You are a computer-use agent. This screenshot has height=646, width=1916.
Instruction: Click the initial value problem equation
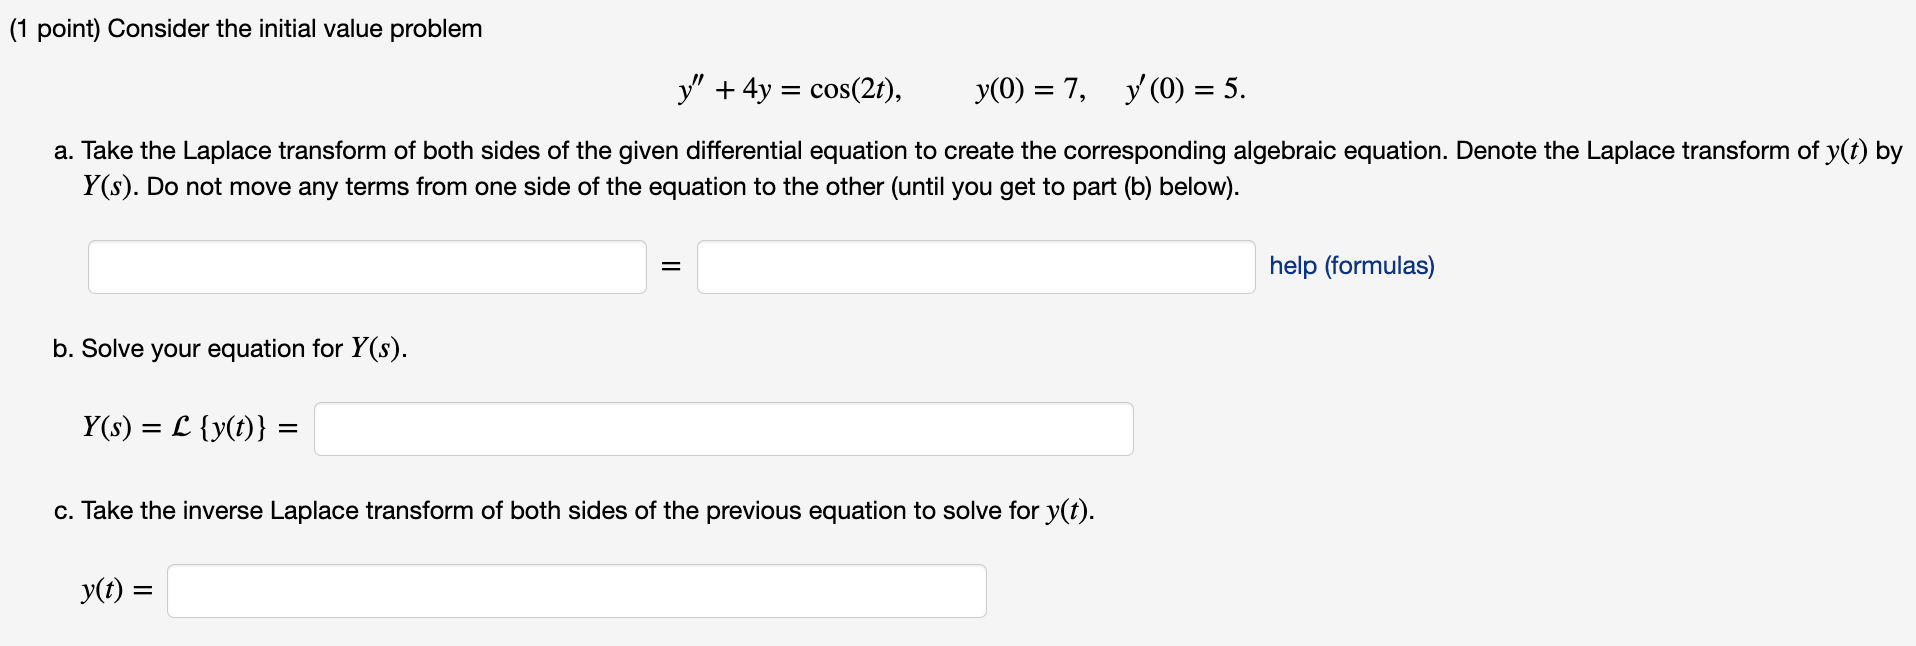coord(958,89)
